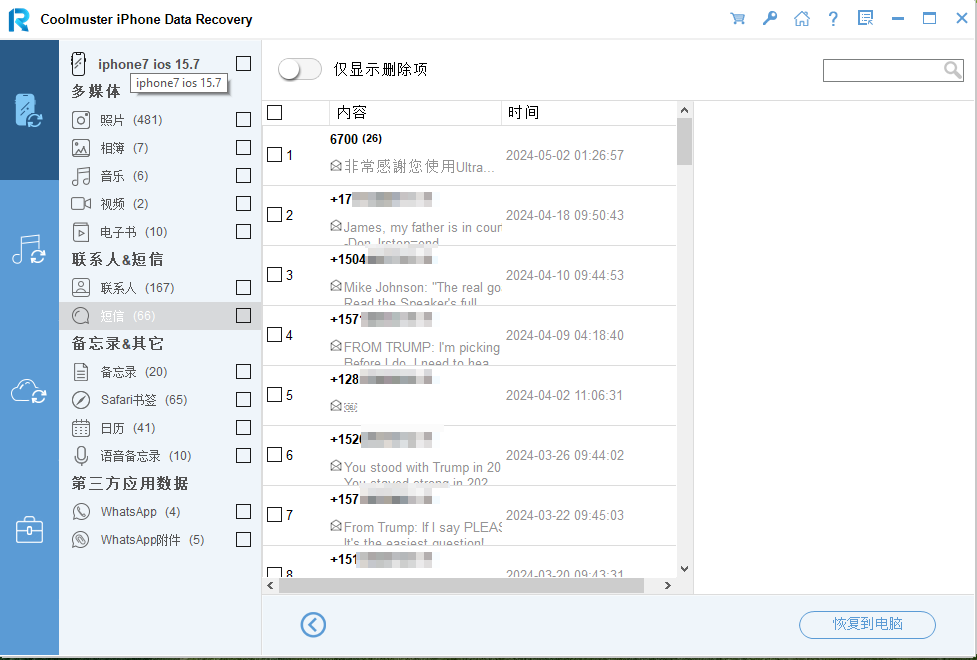Check the WhatsApp checkbox
The height and width of the screenshot is (660, 977).
(244, 512)
